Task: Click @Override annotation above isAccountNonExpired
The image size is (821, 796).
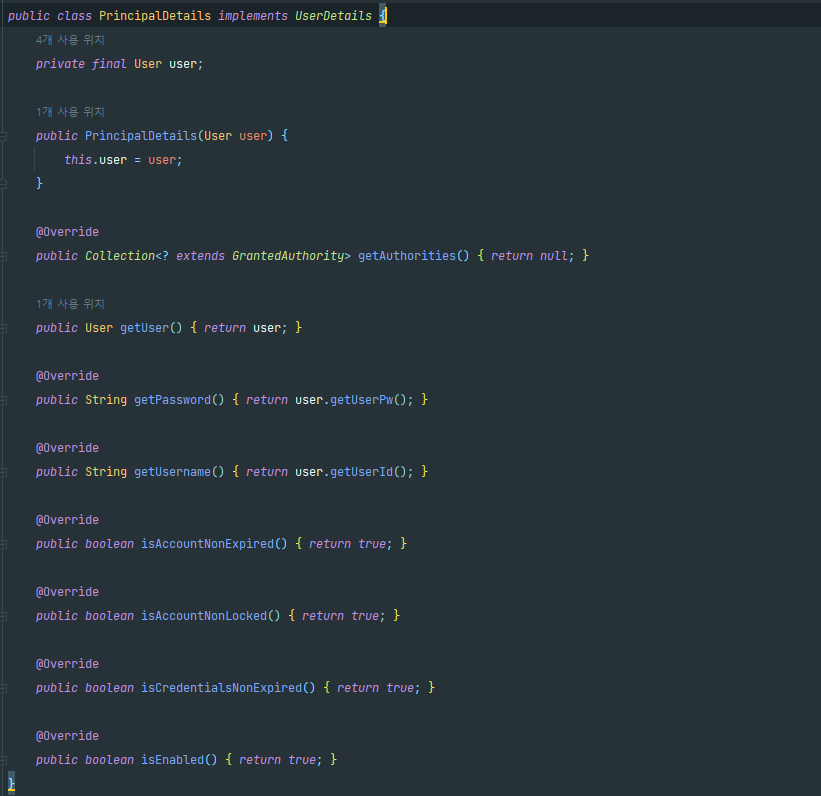Action: (x=67, y=520)
